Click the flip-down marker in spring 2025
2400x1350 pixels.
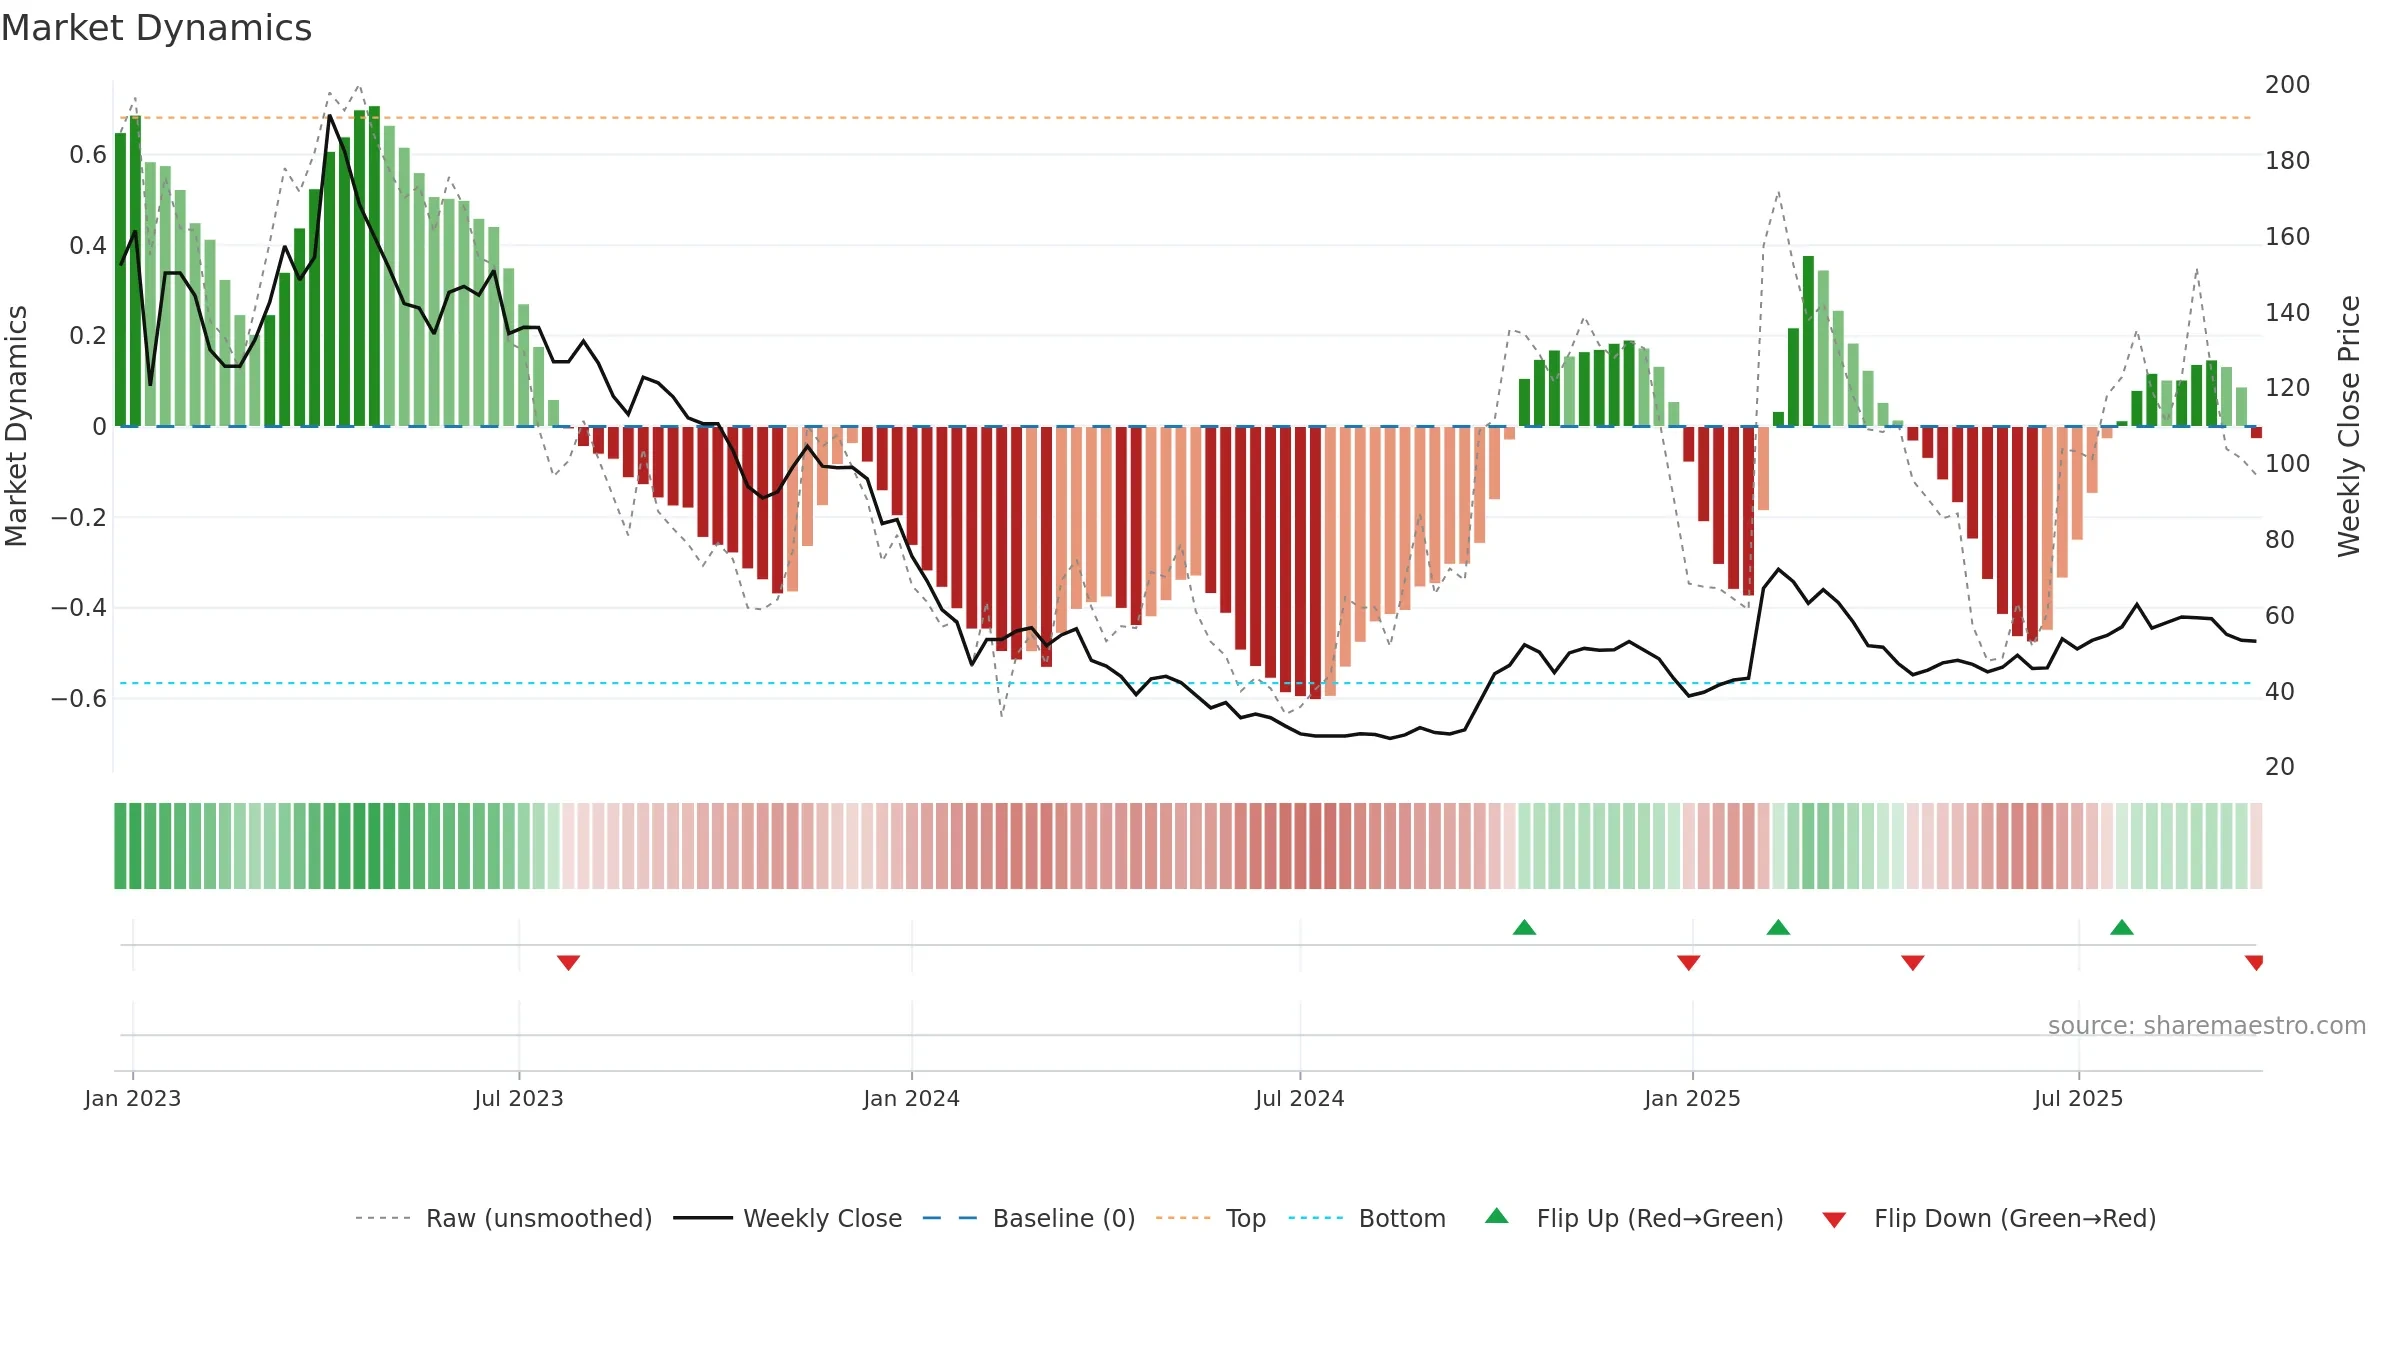(1913, 962)
